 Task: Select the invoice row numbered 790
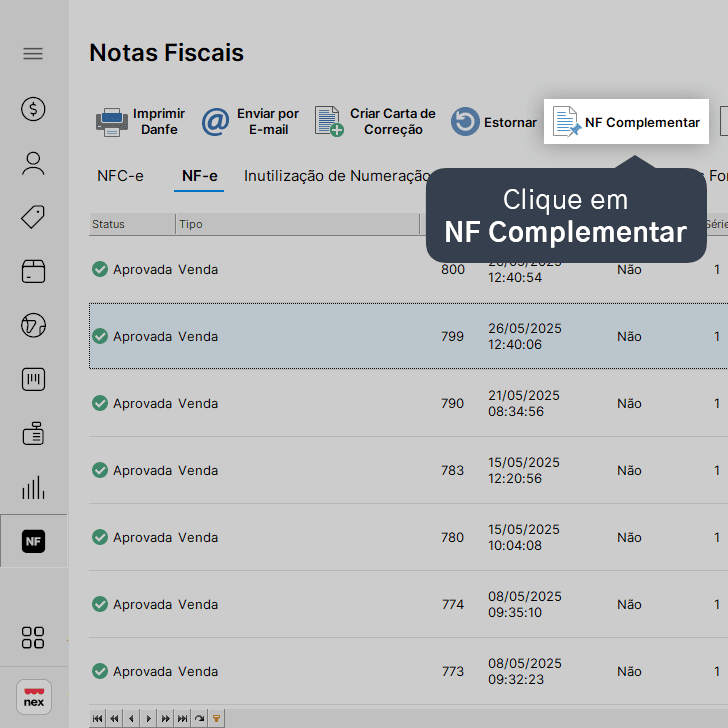(x=409, y=403)
